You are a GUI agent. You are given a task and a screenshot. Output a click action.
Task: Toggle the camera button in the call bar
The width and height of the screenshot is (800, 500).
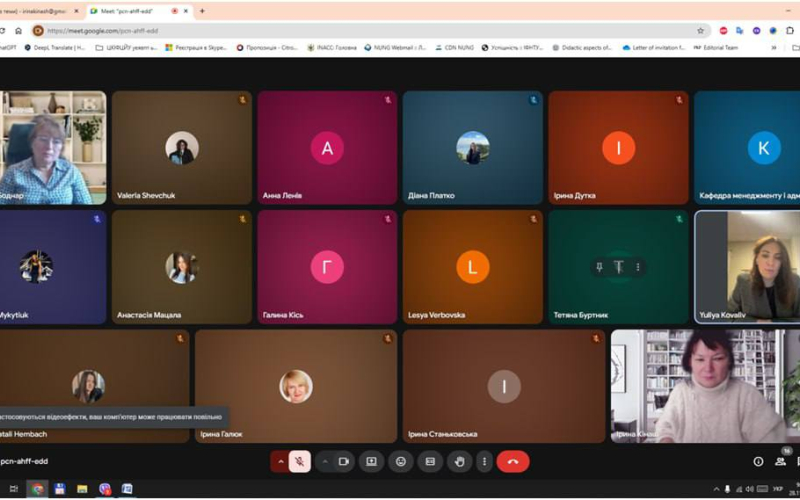[343, 461]
